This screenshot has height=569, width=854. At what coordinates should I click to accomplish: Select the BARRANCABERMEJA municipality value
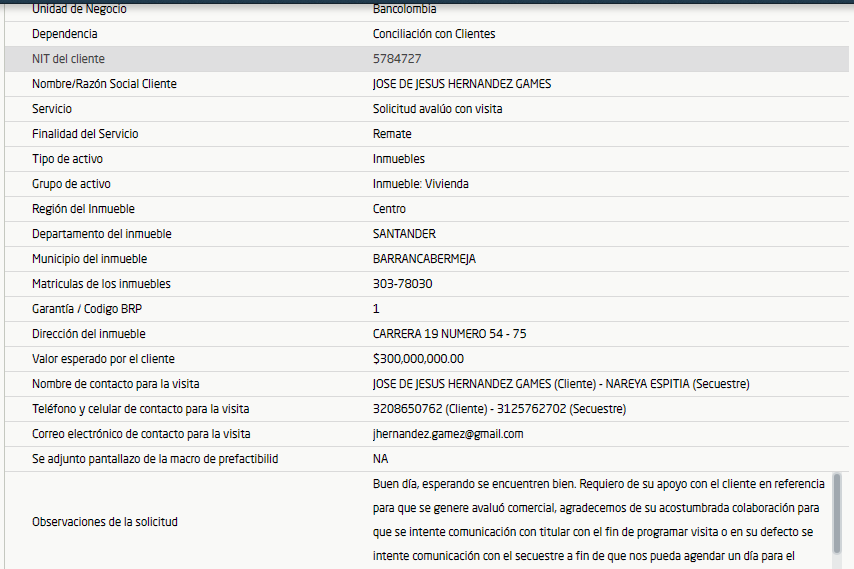[x=424, y=259]
